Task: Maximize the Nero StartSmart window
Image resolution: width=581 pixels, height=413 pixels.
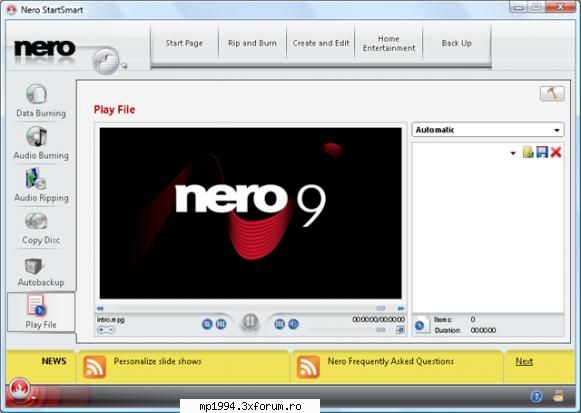Action: coord(537,7)
